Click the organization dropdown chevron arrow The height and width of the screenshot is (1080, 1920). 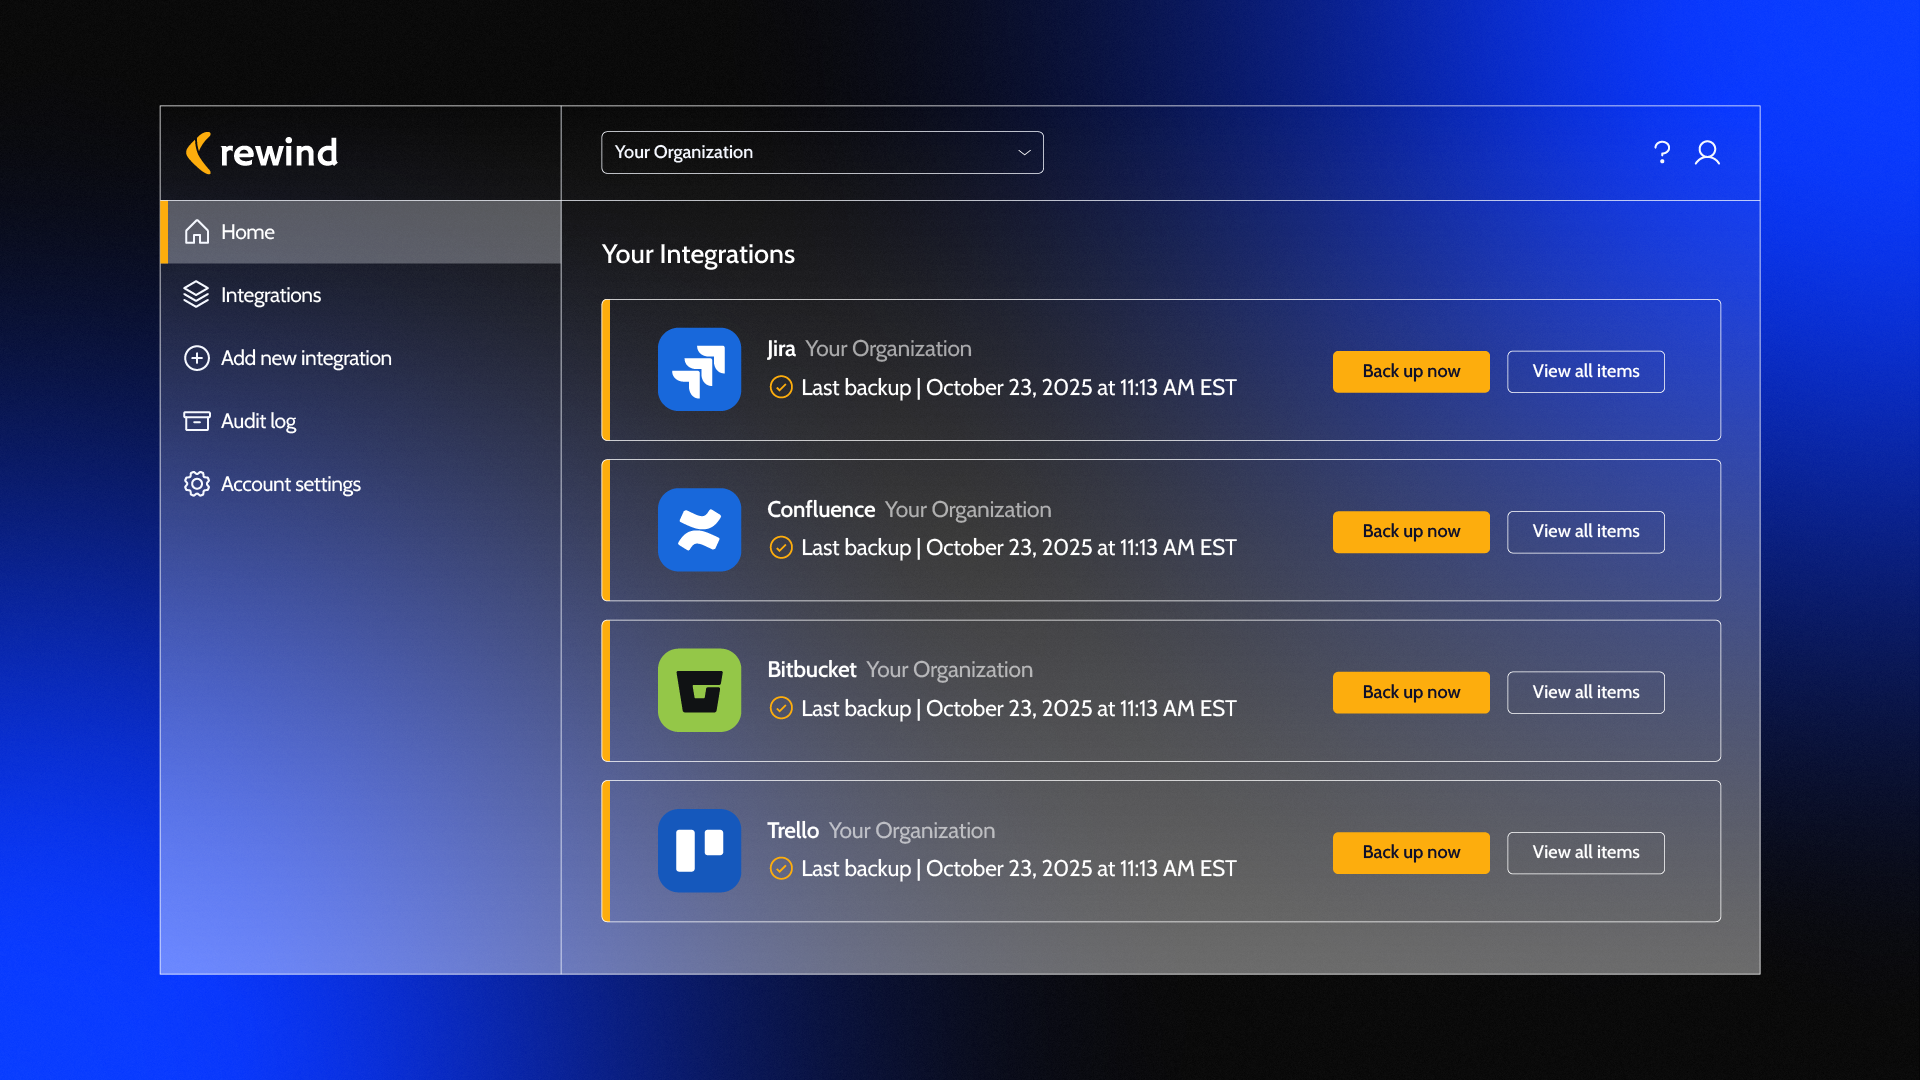click(x=1024, y=152)
